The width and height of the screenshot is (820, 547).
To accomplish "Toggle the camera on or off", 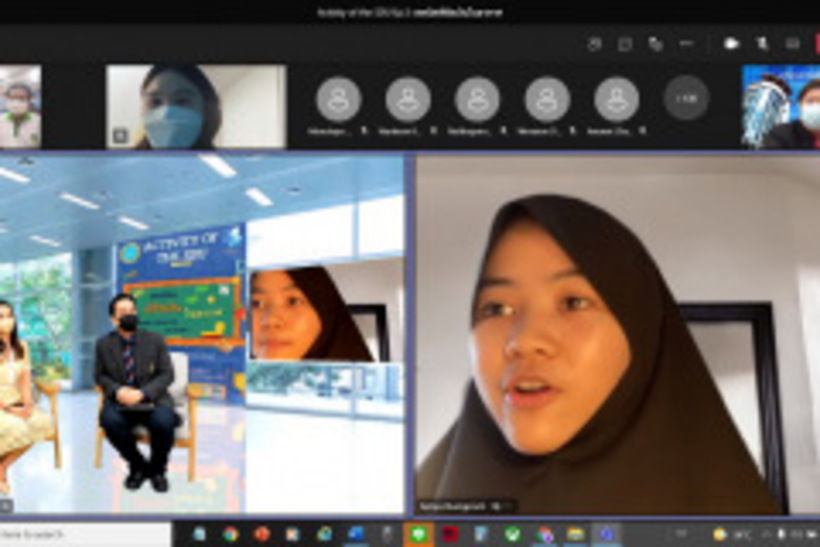I will (732, 44).
